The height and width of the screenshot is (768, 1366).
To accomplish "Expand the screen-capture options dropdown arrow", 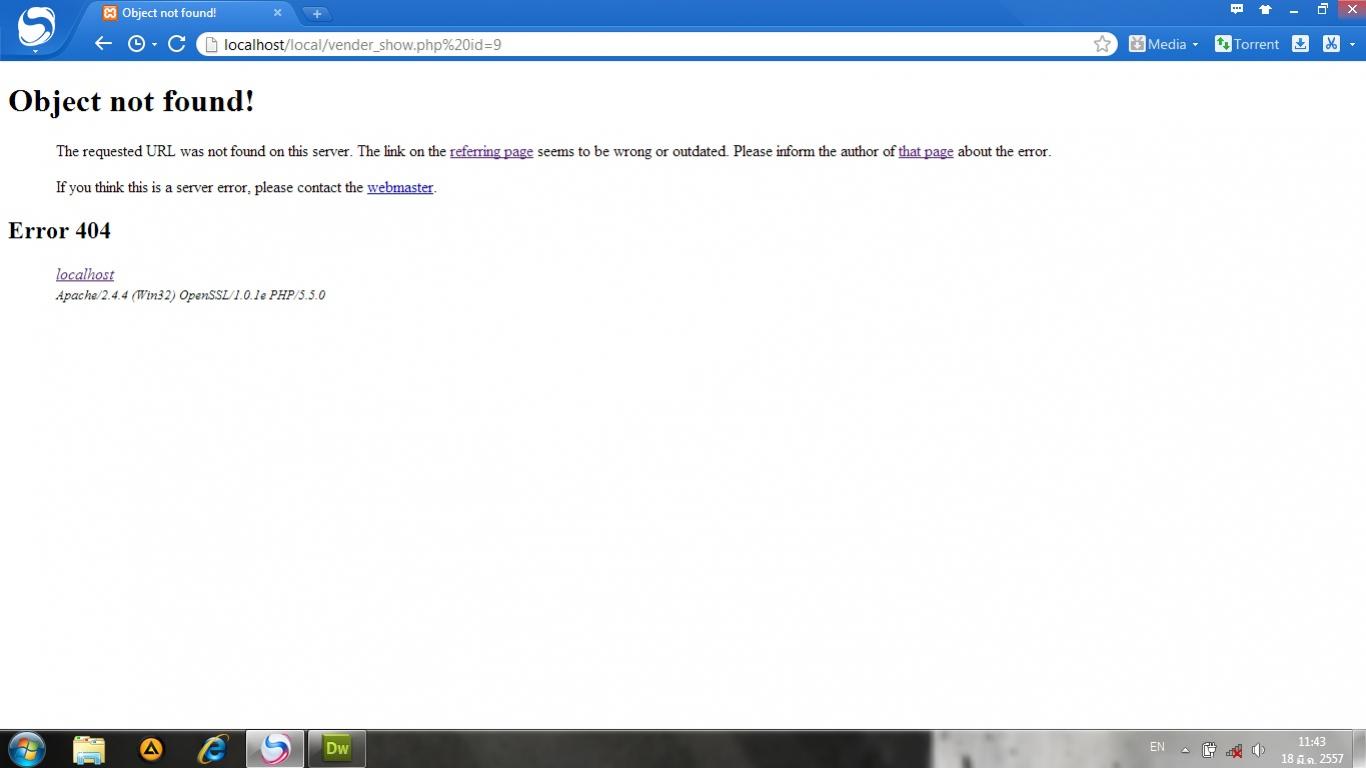I will point(1352,45).
